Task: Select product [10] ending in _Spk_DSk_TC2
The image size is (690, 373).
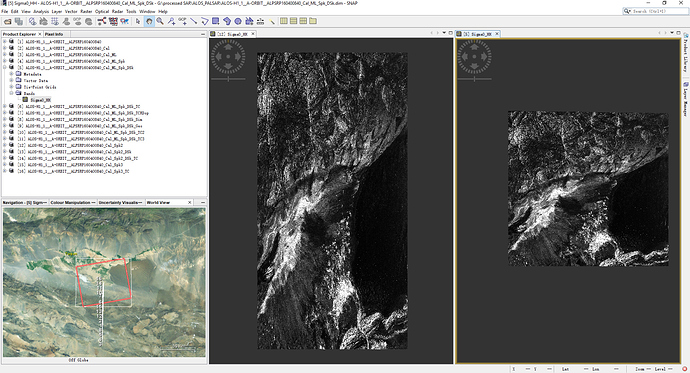Action: pos(81,132)
